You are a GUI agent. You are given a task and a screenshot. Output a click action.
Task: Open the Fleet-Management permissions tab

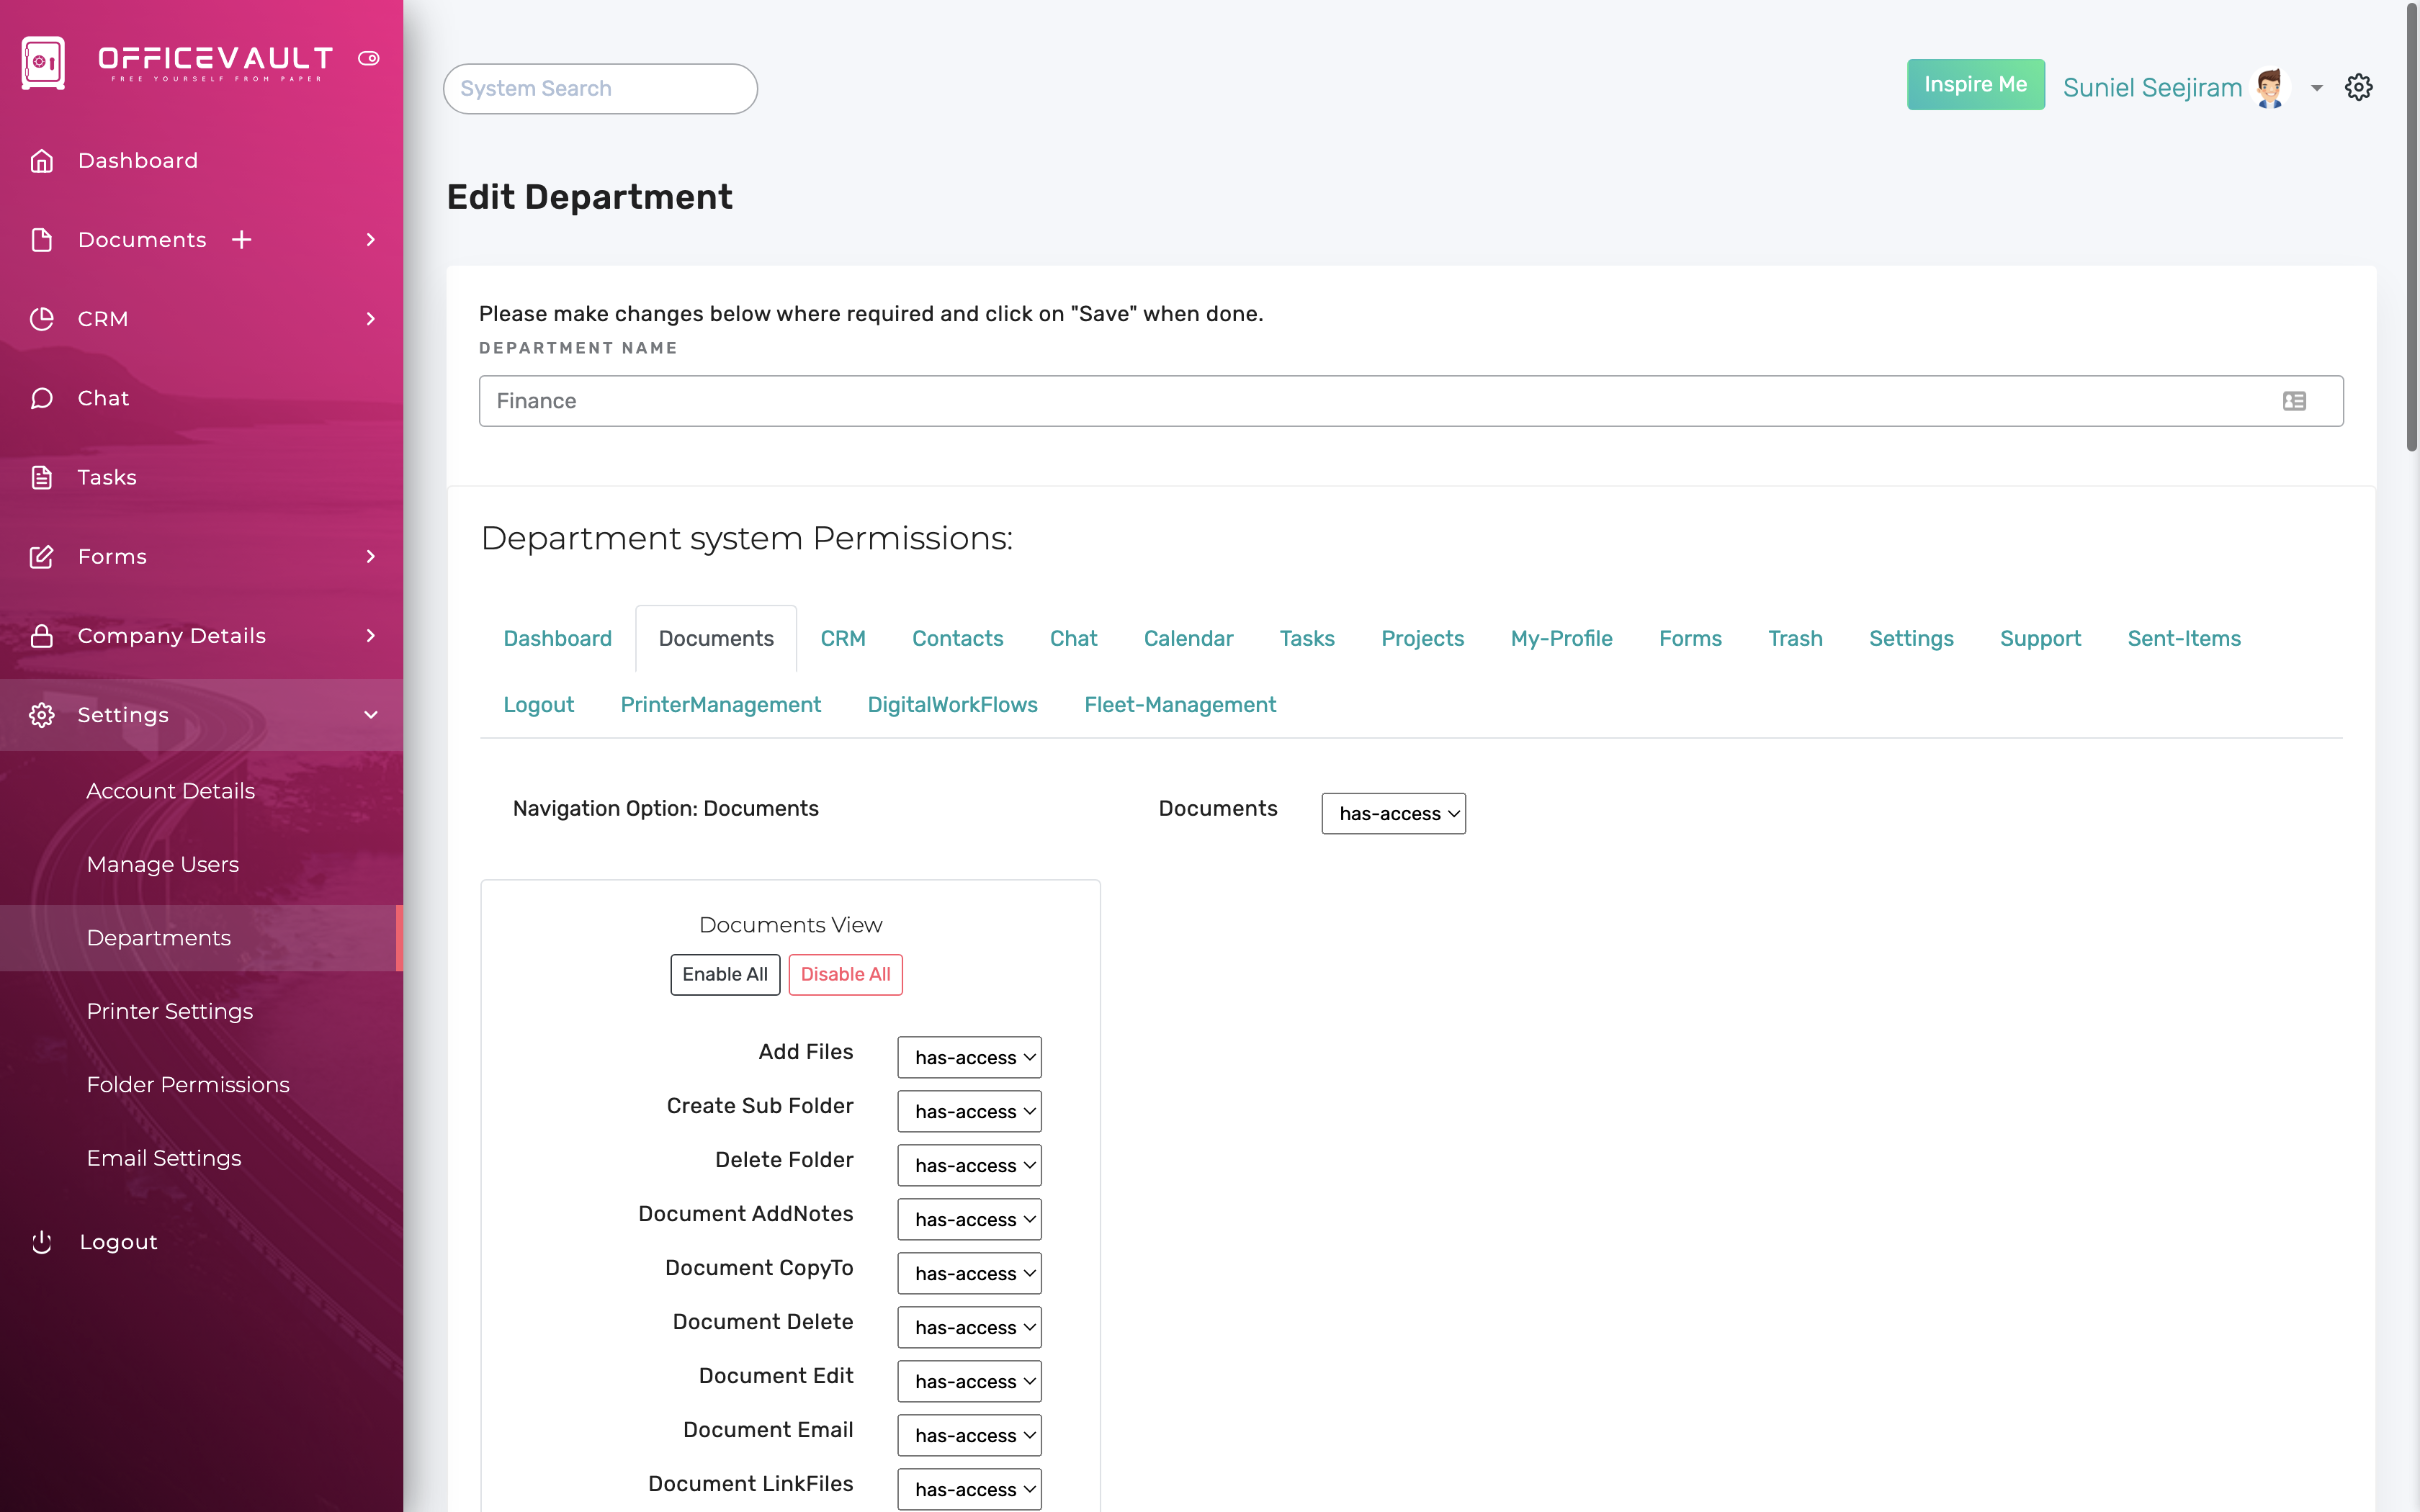(1180, 704)
